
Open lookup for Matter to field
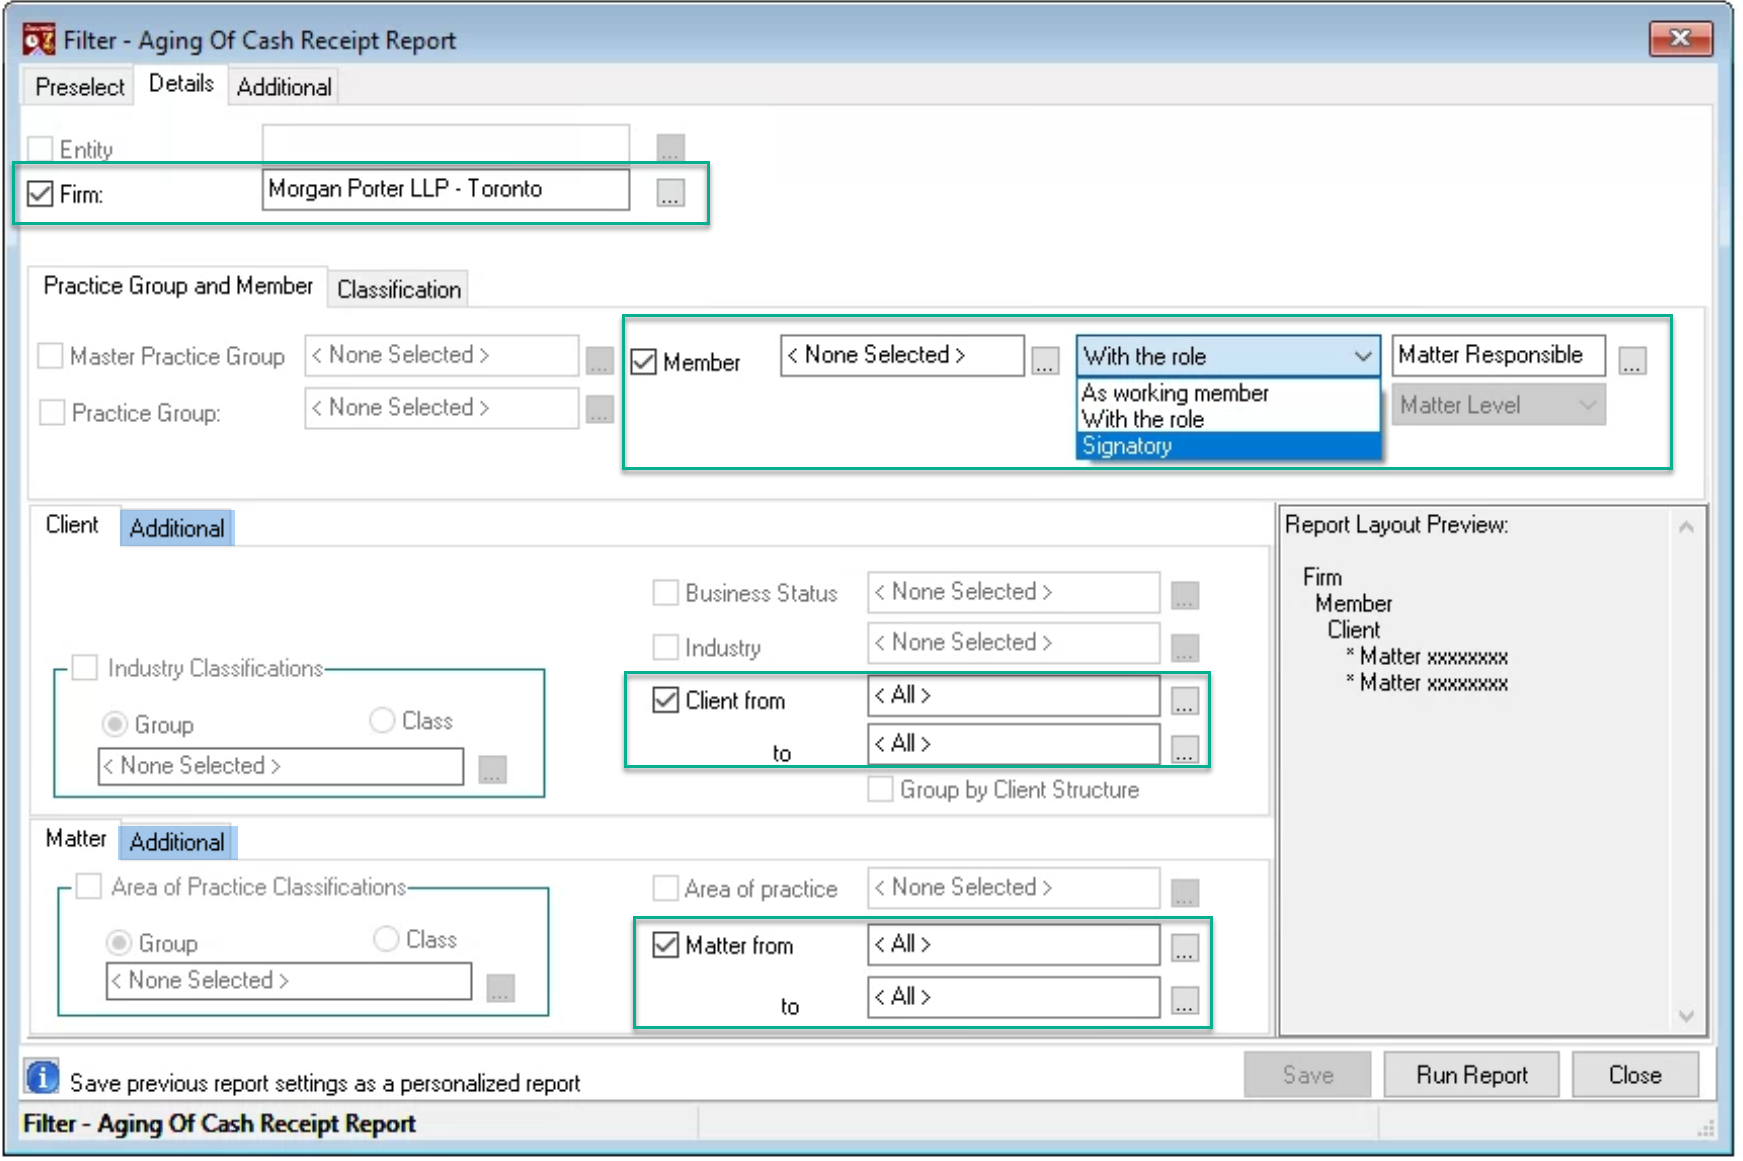[1184, 1000]
